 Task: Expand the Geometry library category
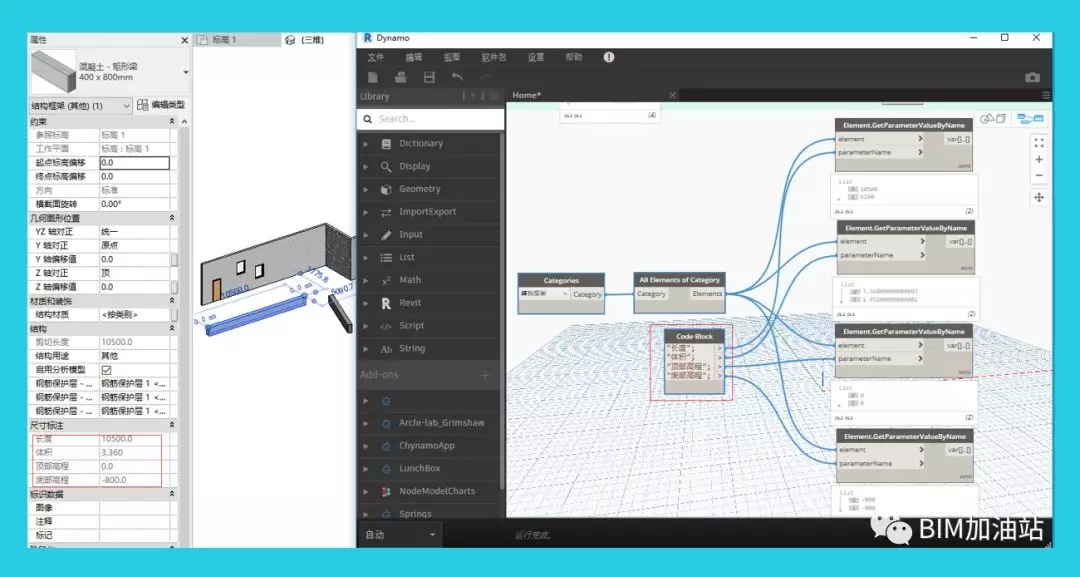click(x=419, y=189)
